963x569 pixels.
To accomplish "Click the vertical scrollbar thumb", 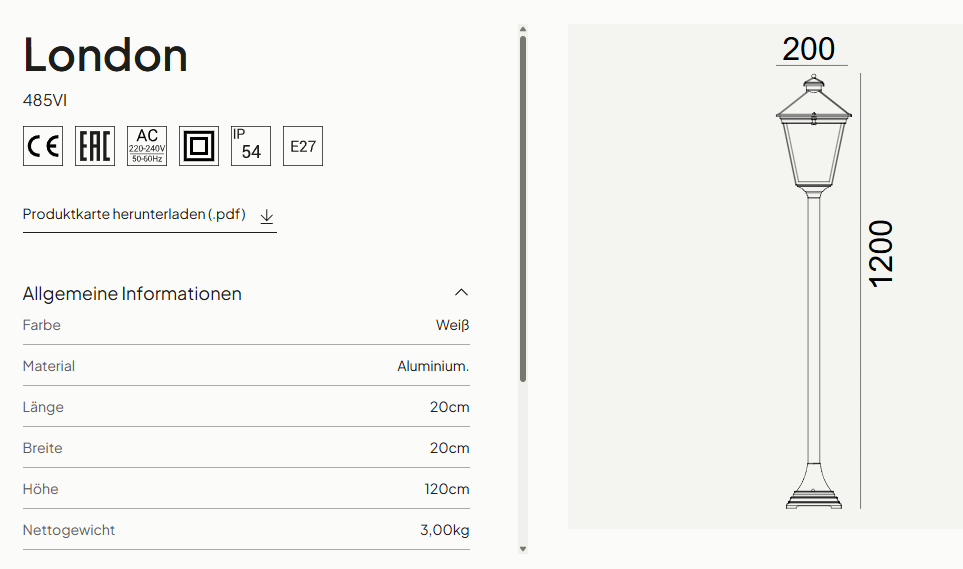I will click(523, 209).
